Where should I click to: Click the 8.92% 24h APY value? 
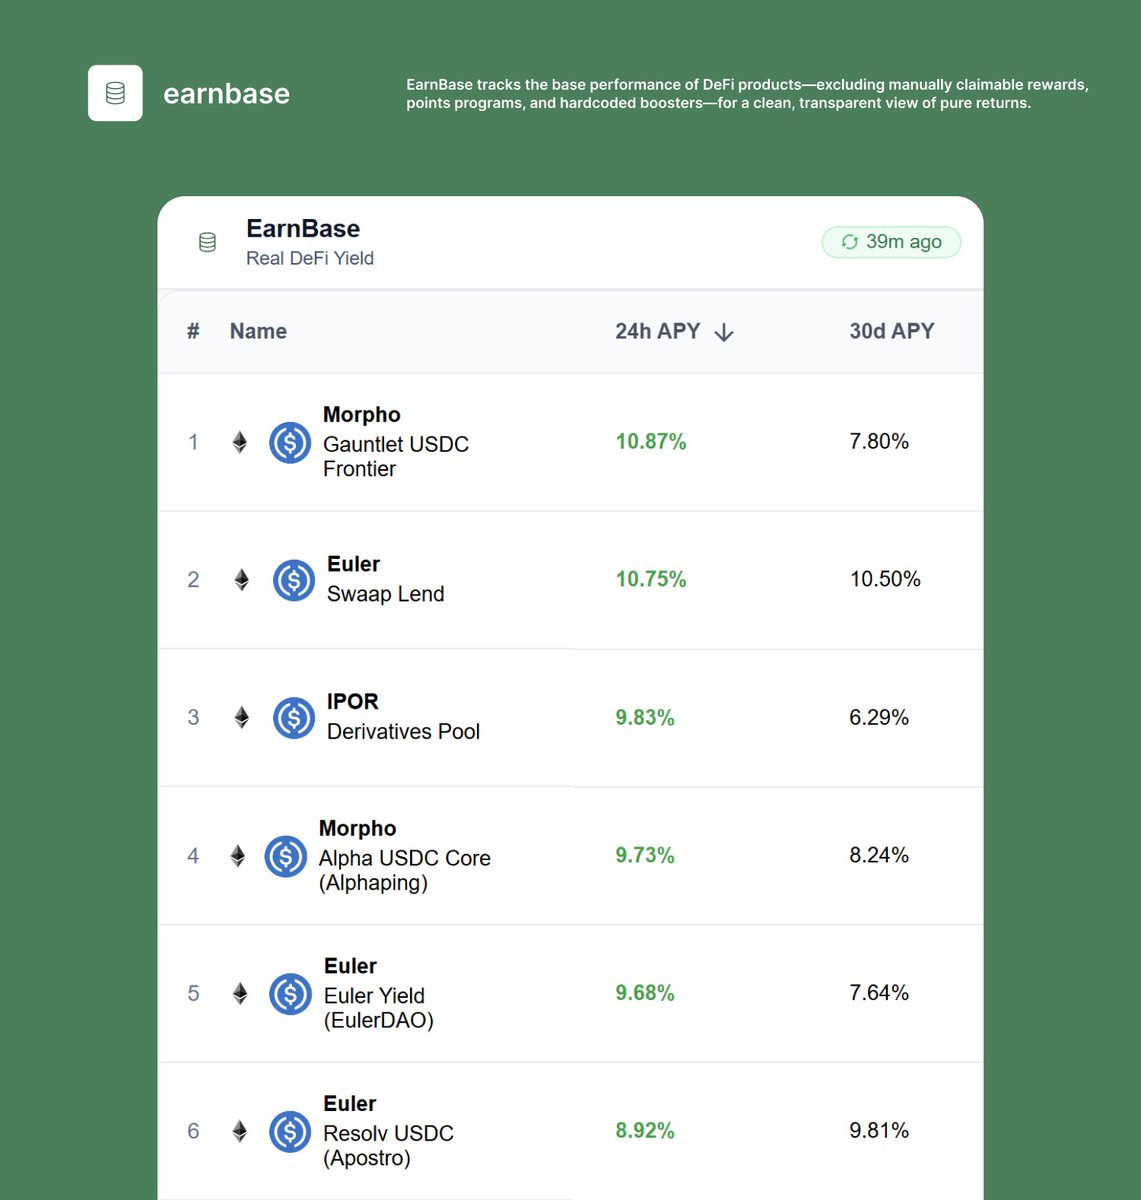[x=645, y=1131]
